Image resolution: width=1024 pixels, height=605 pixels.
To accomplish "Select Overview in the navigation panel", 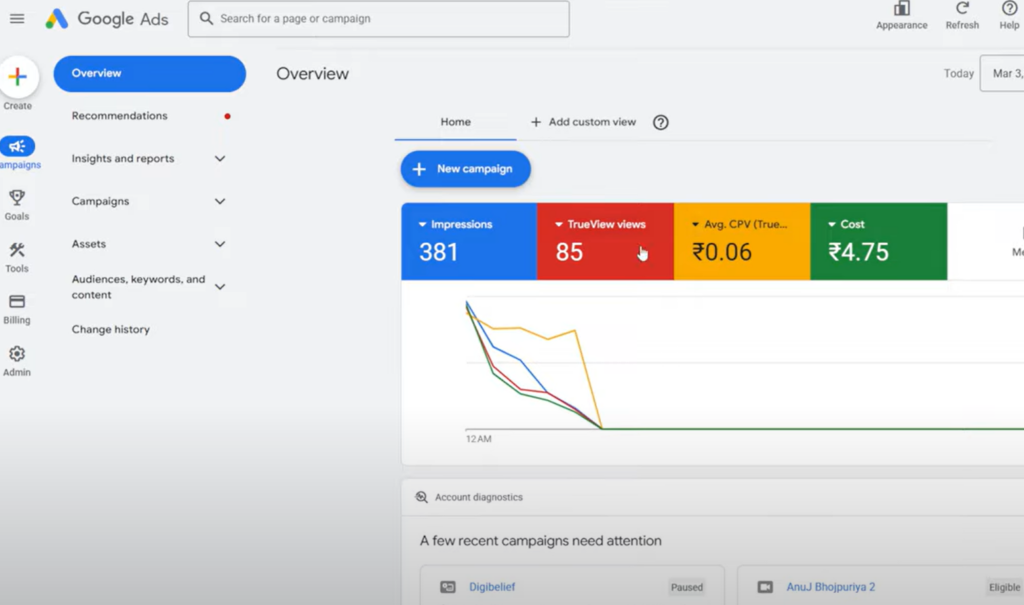I will point(150,73).
